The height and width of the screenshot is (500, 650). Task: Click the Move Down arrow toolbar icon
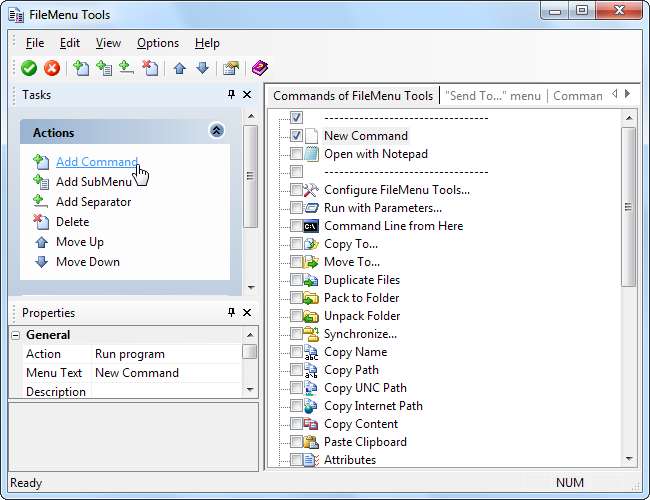coord(202,69)
